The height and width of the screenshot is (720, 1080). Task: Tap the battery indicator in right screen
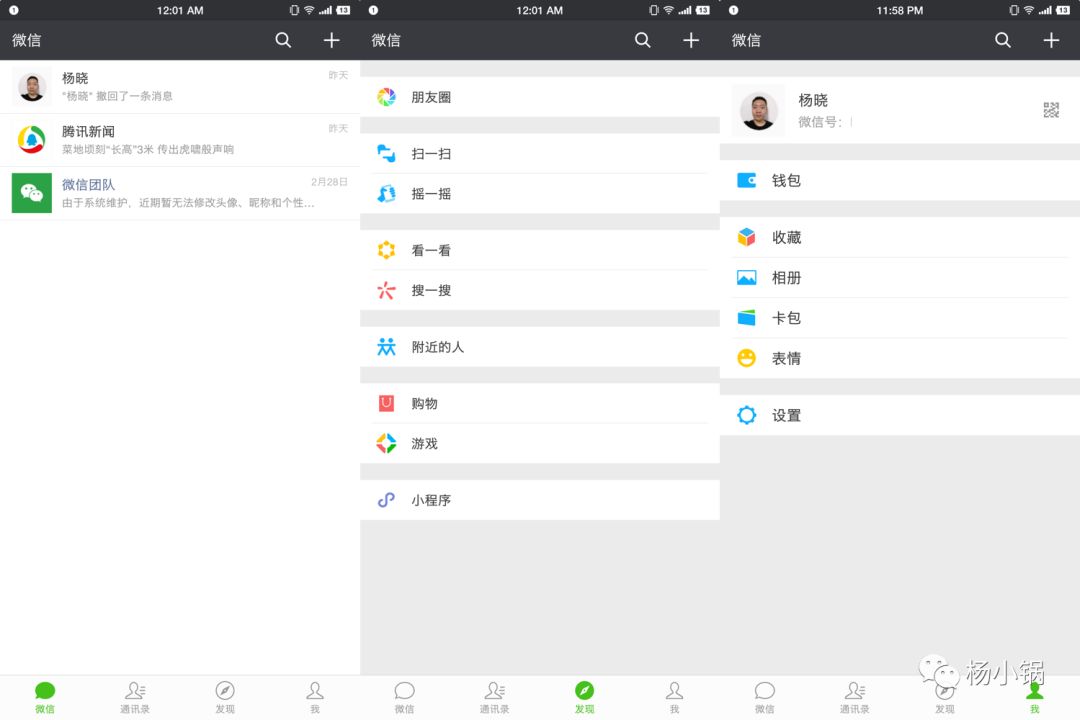tap(1063, 10)
